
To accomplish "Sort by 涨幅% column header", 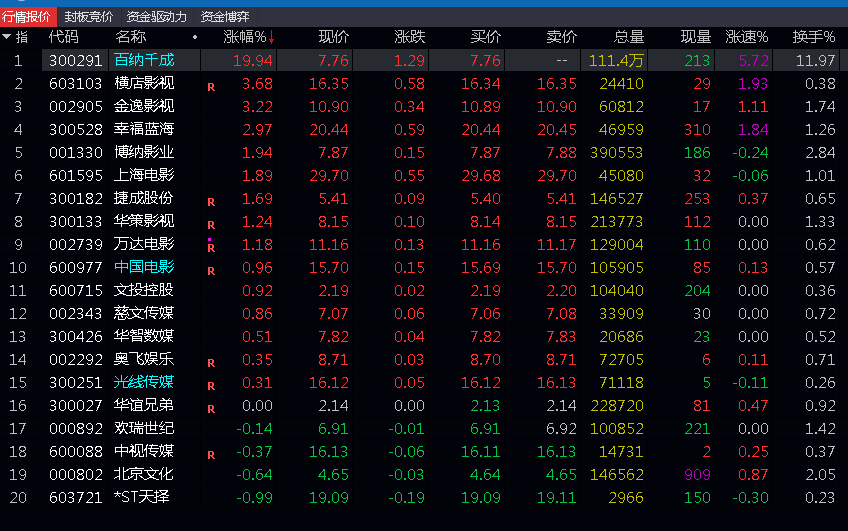I will click(244, 37).
